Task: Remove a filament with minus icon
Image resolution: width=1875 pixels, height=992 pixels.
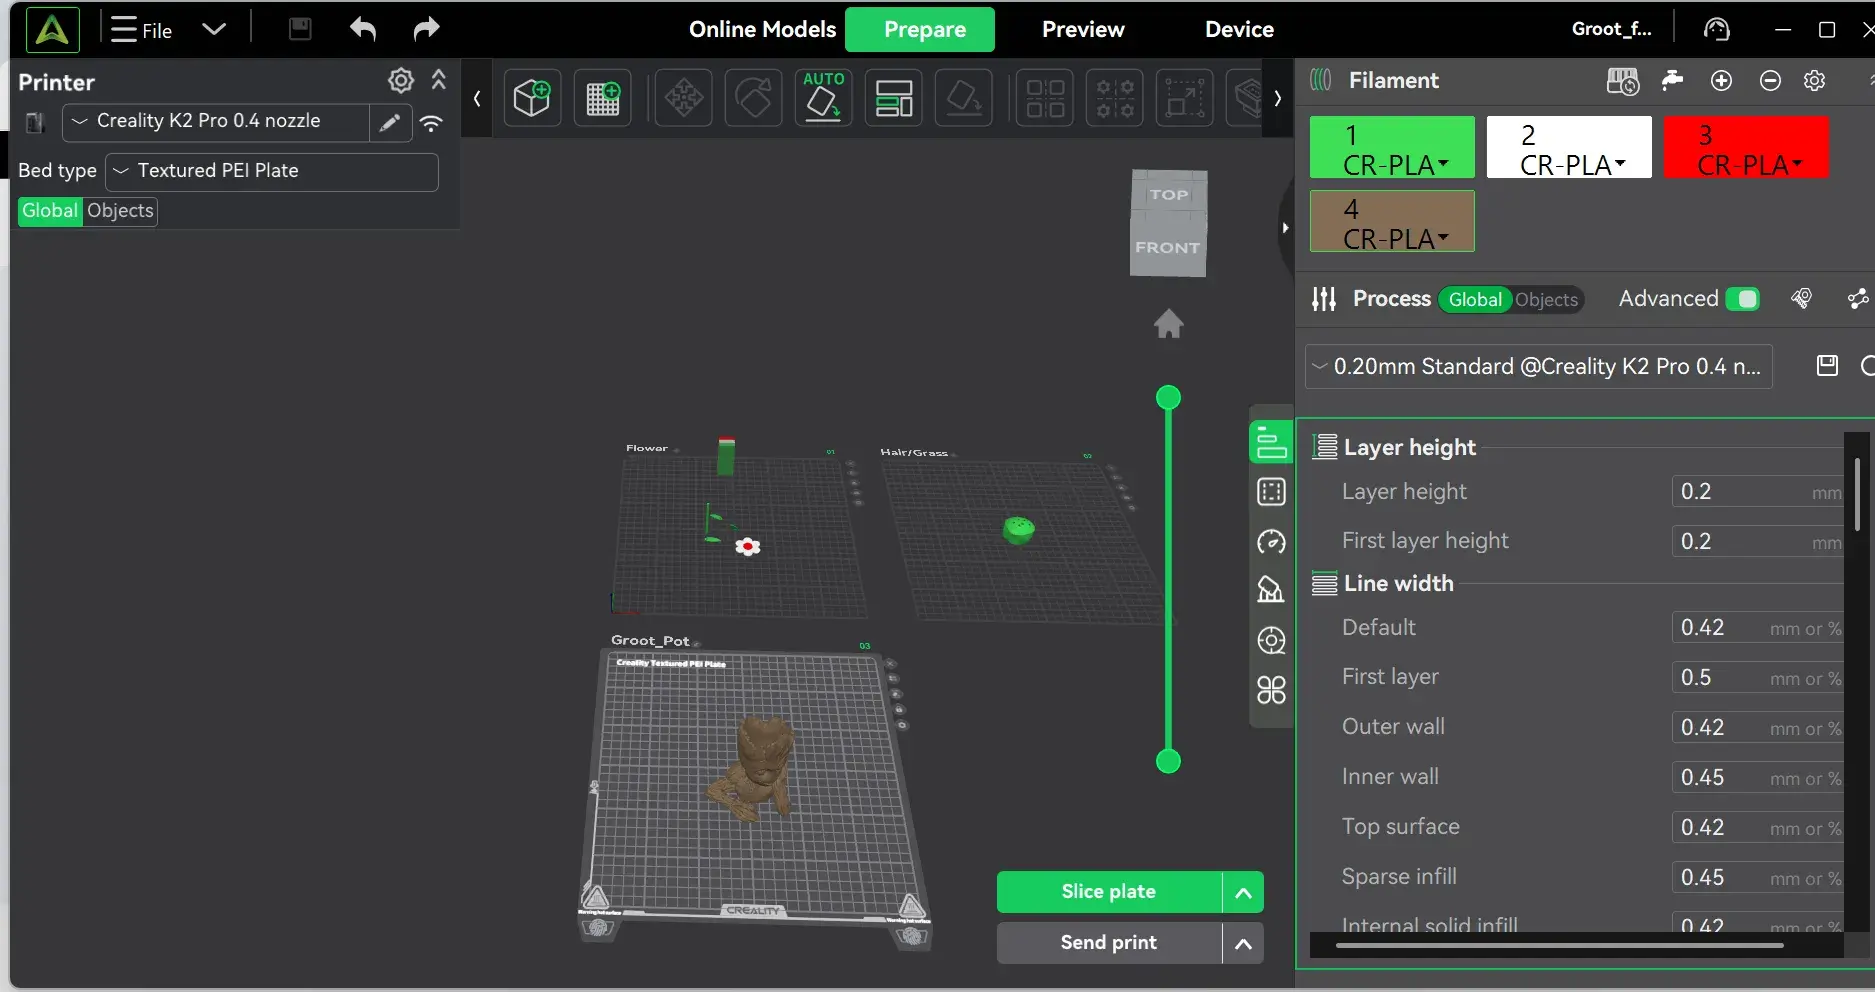Action: [x=1769, y=81]
